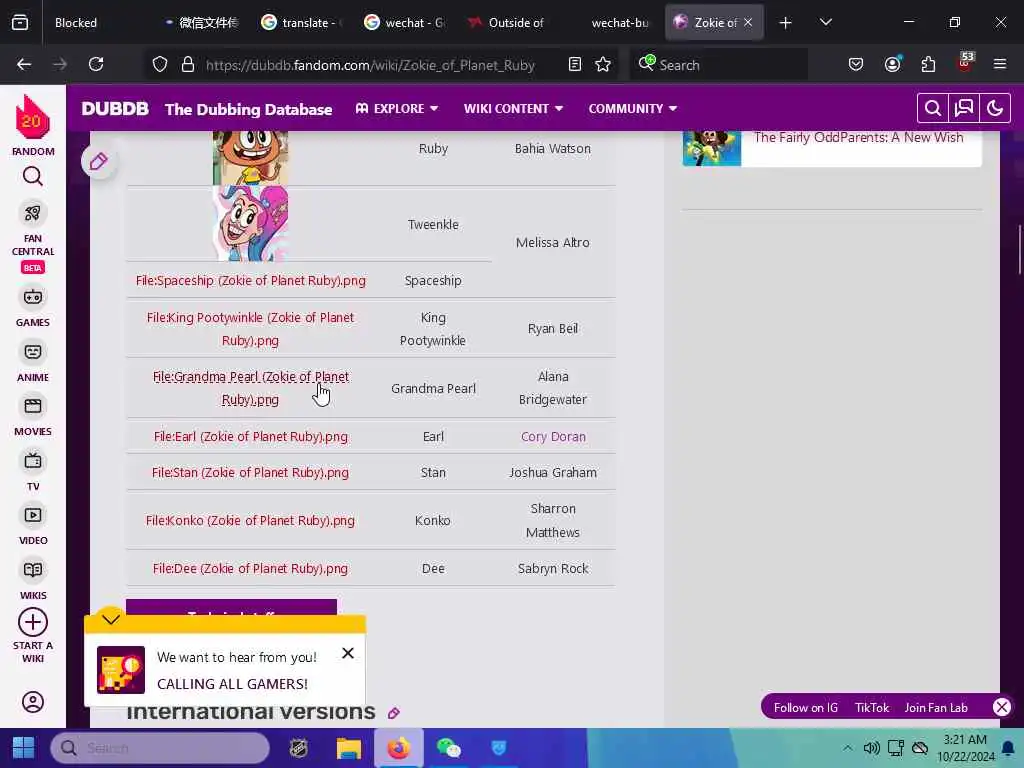
Task: Click the page edit pencil button
Action: pos(99,161)
